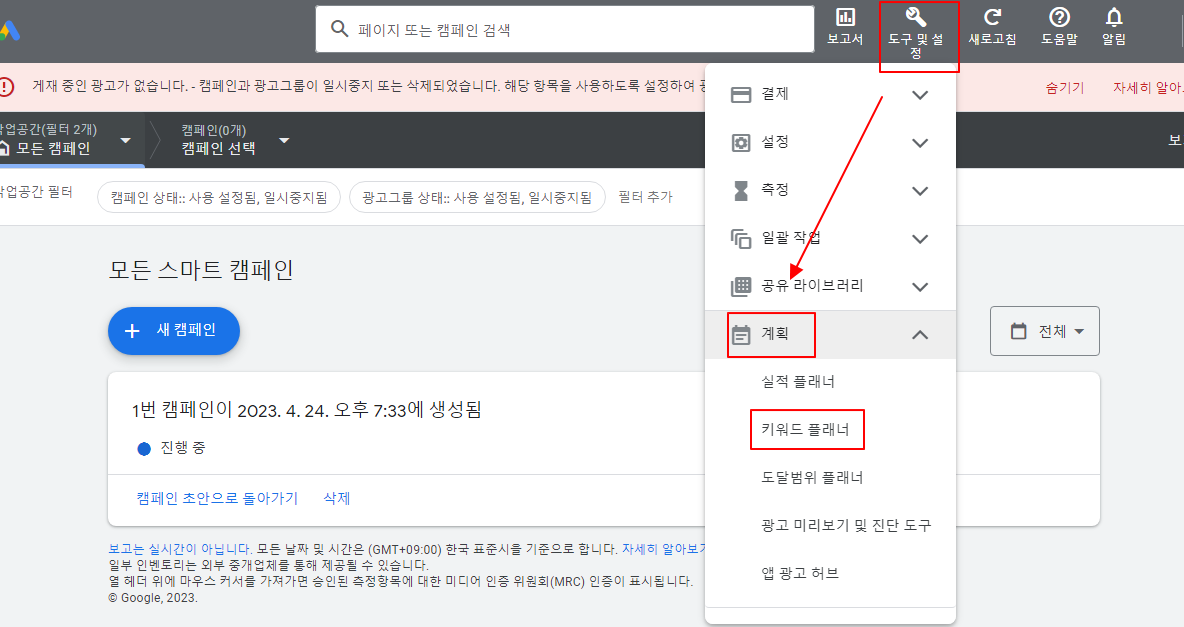The width and height of the screenshot is (1184, 627).
Task: Expand the 측정 section chevron
Action: tap(920, 191)
